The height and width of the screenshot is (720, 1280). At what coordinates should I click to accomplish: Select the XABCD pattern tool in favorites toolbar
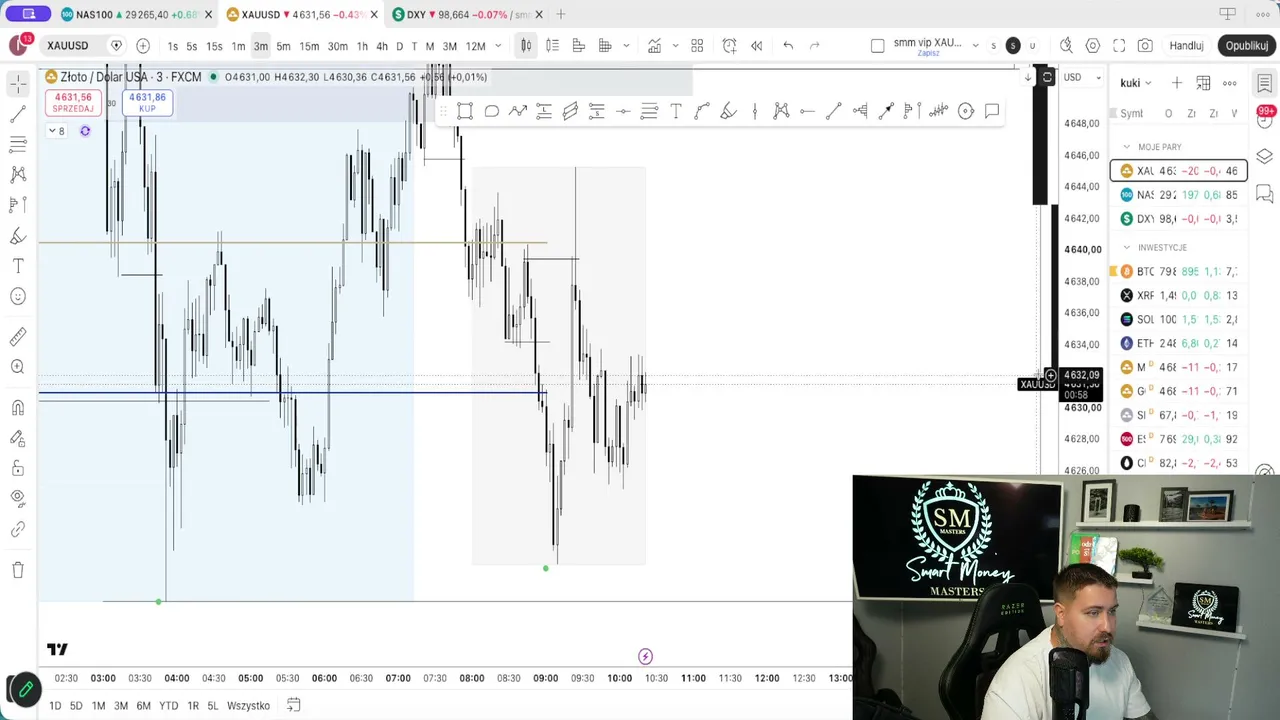click(781, 111)
